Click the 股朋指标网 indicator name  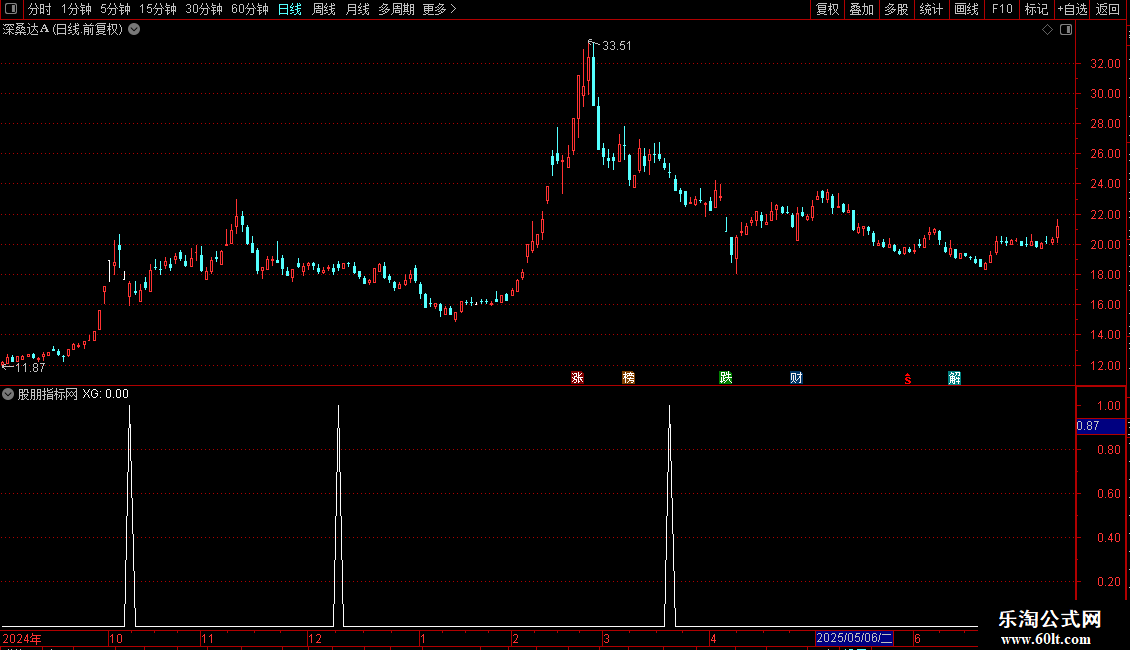[48, 394]
